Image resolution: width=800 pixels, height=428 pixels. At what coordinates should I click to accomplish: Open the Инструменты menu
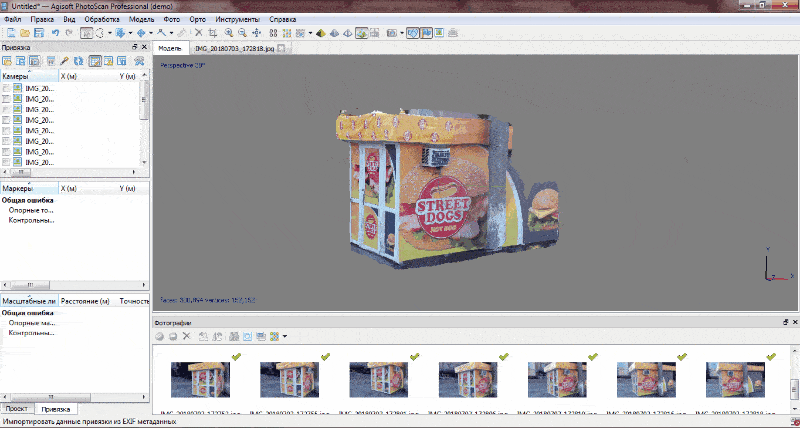click(x=237, y=19)
